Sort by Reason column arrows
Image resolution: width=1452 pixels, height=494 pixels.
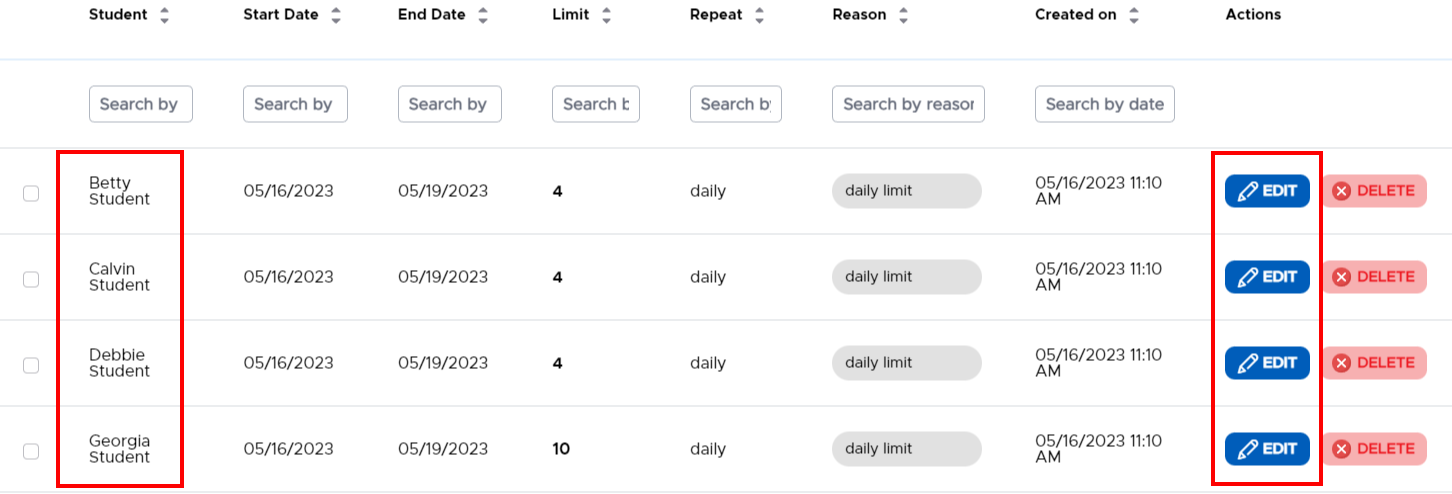pyautogui.click(x=903, y=15)
